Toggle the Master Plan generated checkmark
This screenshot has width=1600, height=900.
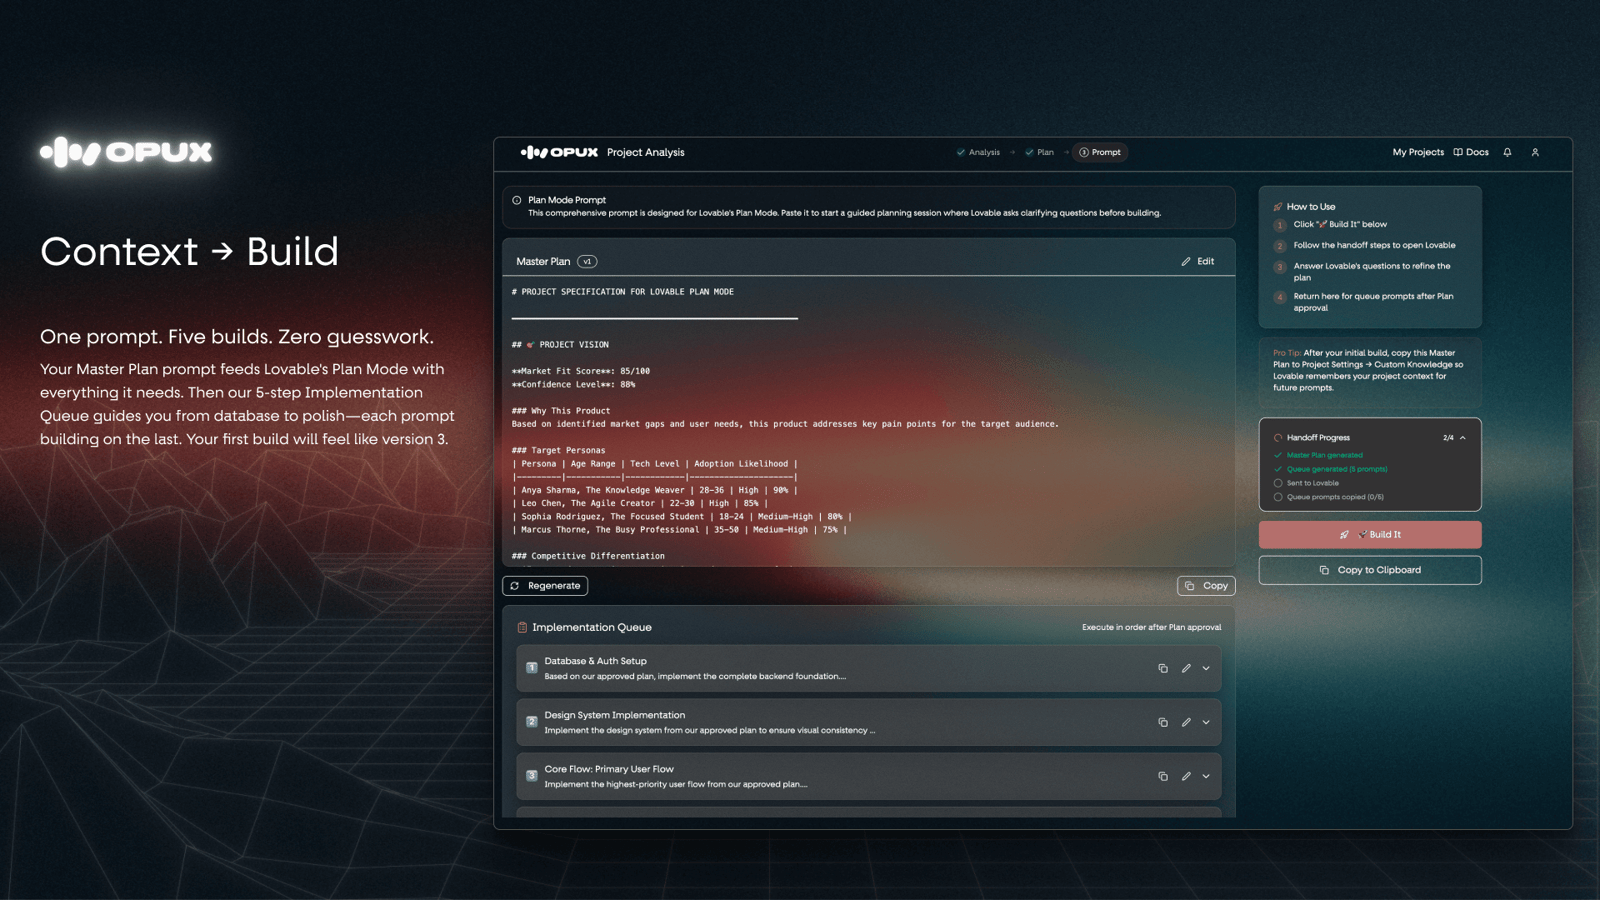[1278, 455]
